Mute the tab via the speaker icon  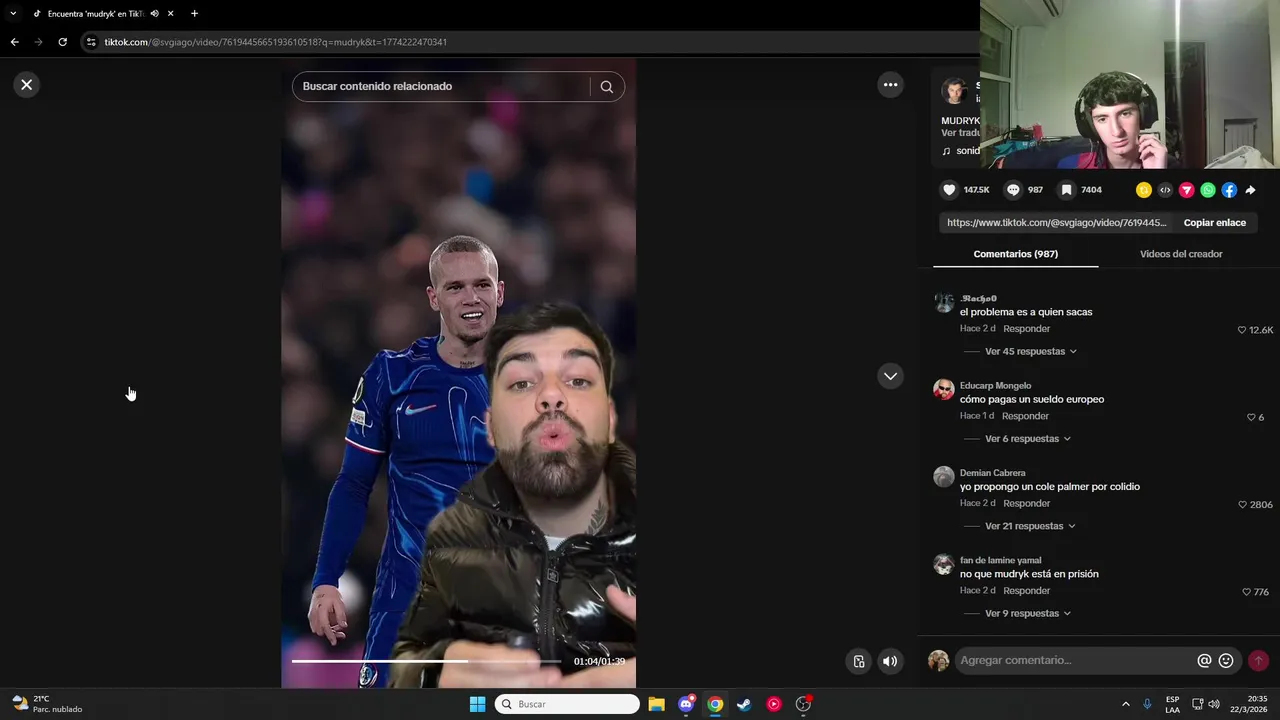(x=154, y=14)
